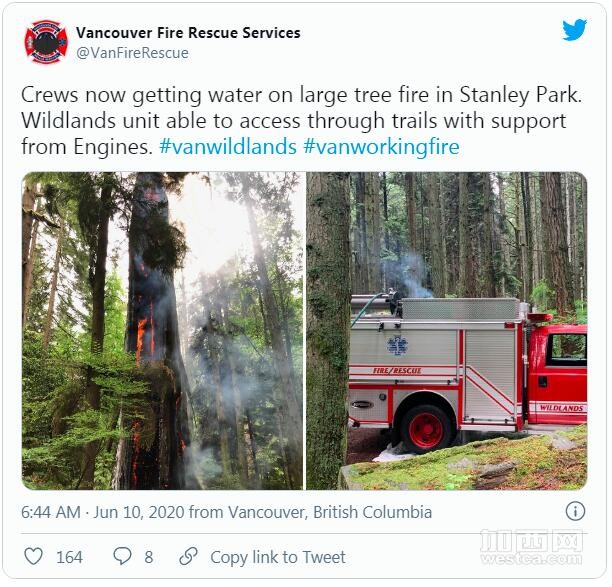This screenshot has height=587, width=612.
Task: Click the 6:44 AM timestamp
Action: point(51,512)
